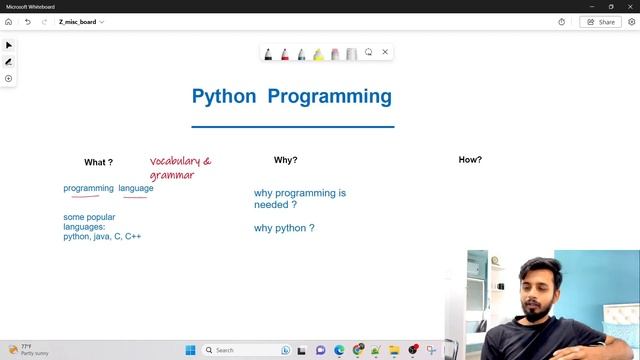Select the red pen in the inking toolbar
640x360 pixels.
click(x=285, y=54)
